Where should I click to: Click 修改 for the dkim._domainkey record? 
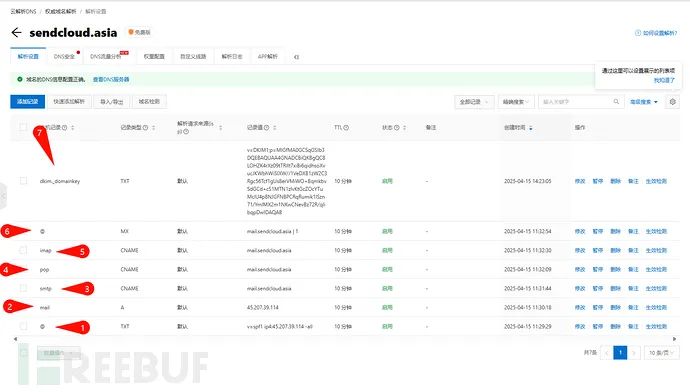click(x=580, y=181)
